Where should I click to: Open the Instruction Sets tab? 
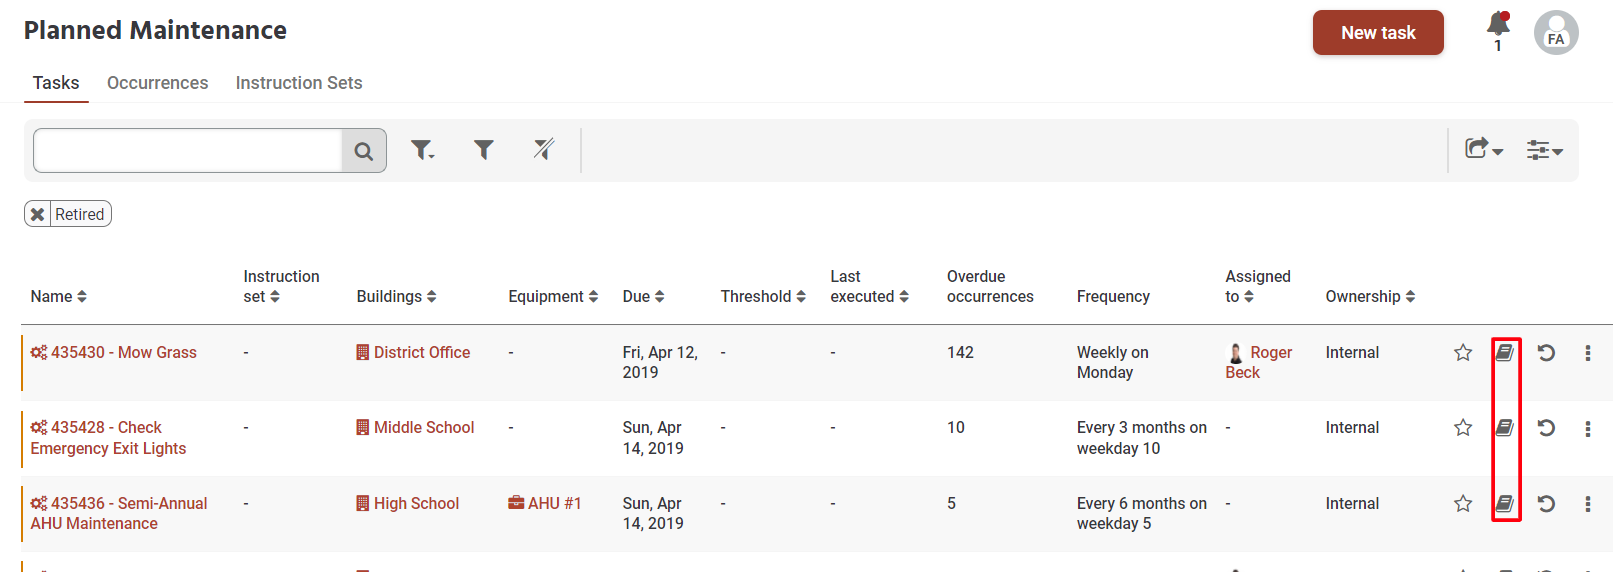(299, 83)
